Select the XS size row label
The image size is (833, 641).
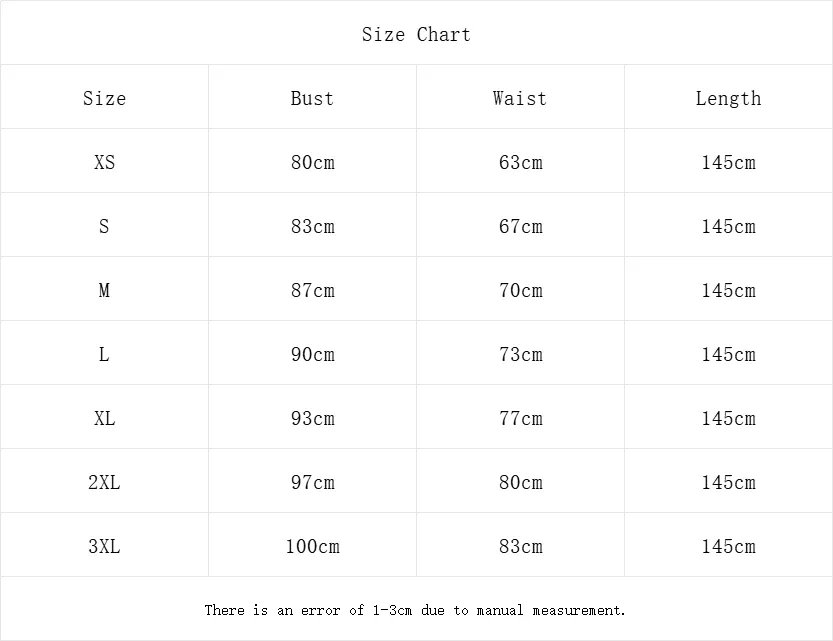tap(104, 162)
